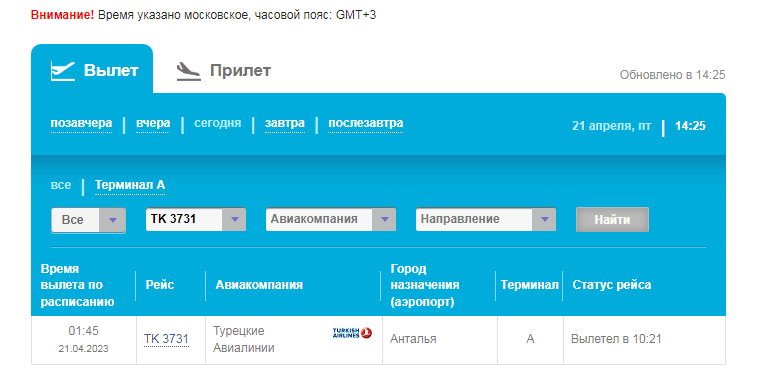Click the Анталья destination cell
Screen dimensions: 758x384
tap(440, 340)
